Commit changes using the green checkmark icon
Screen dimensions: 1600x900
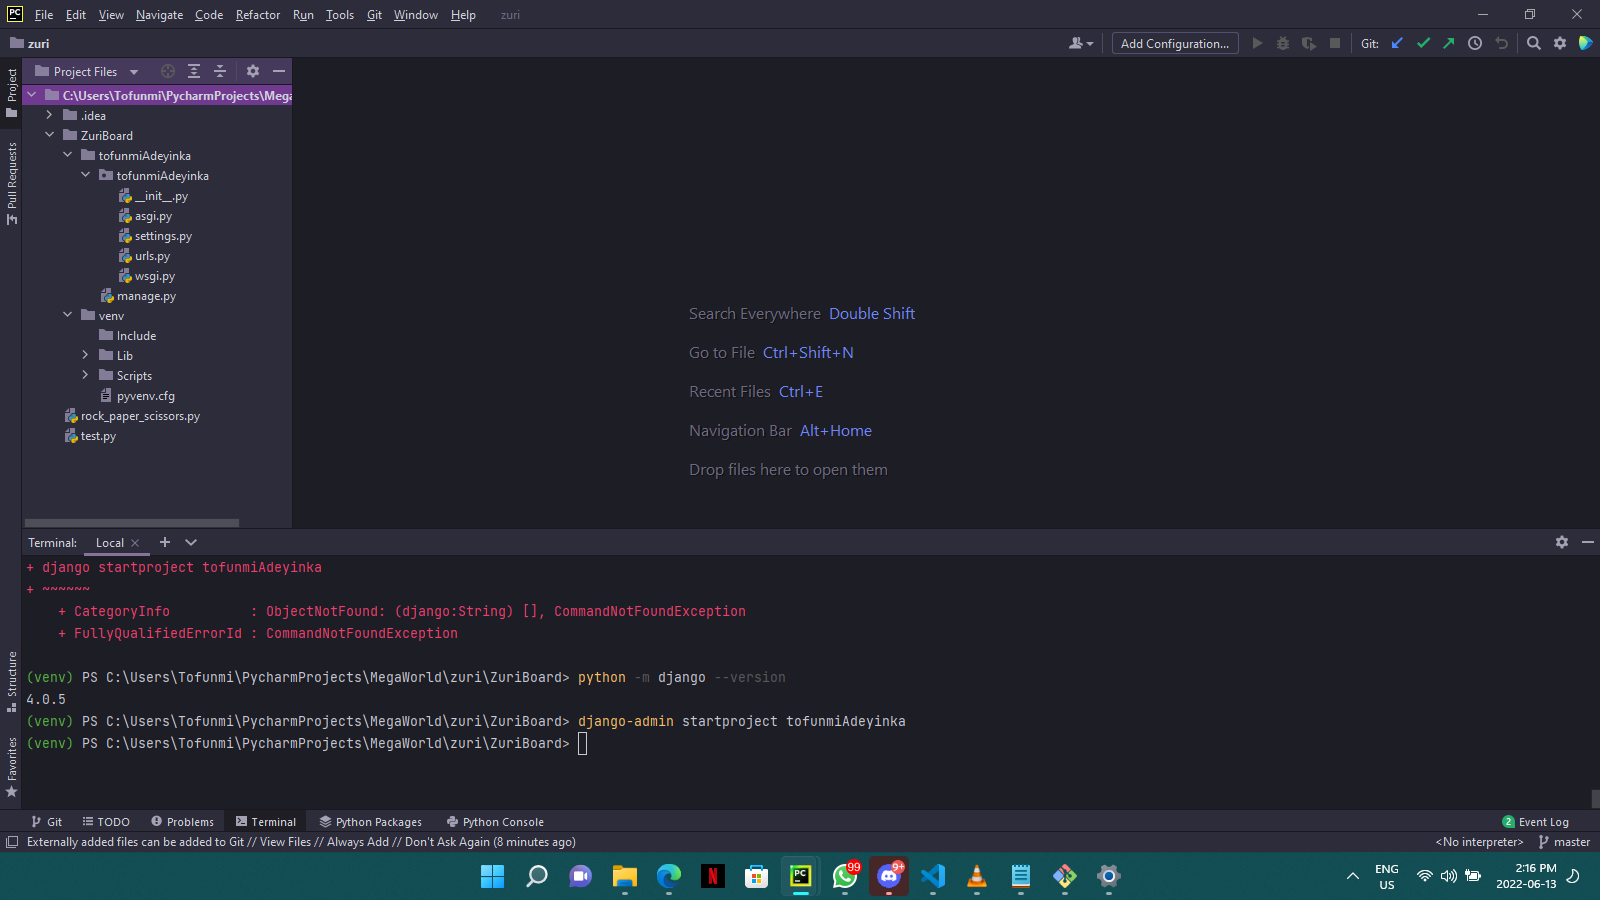tap(1423, 43)
